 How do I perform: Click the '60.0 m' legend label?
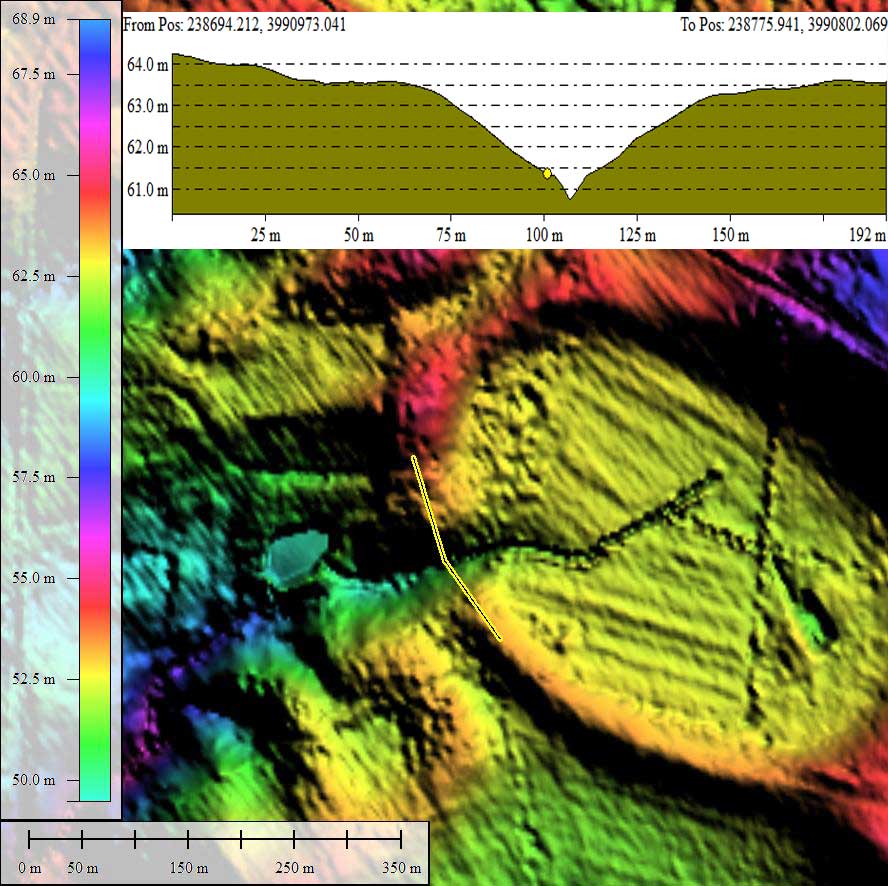point(34,377)
